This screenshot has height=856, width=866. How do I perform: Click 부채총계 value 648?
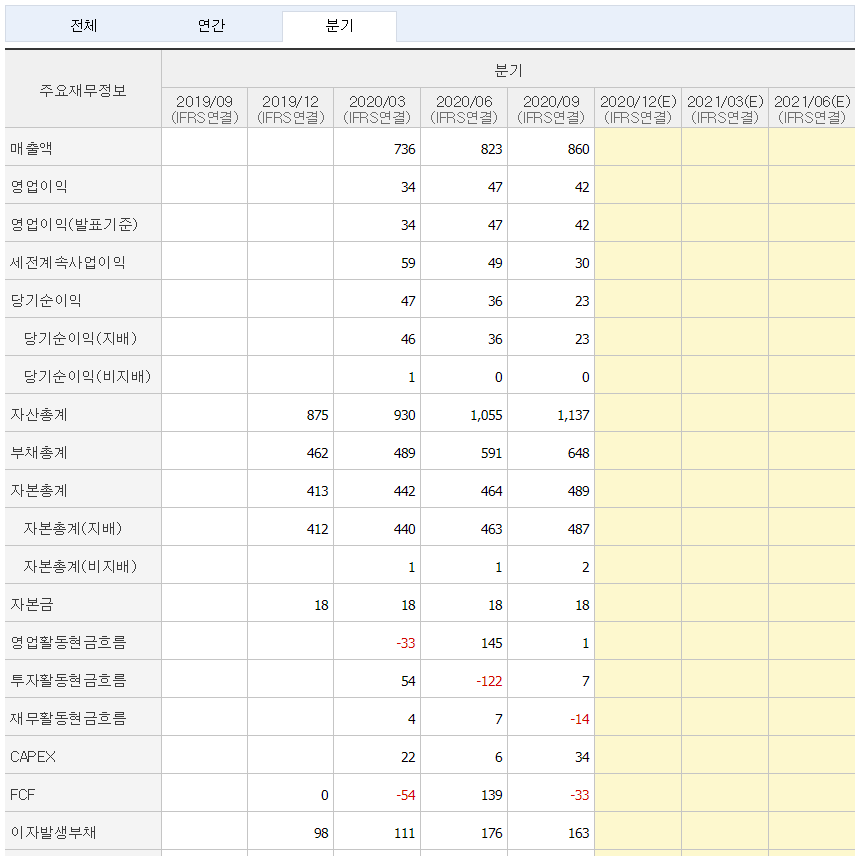pos(578,453)
